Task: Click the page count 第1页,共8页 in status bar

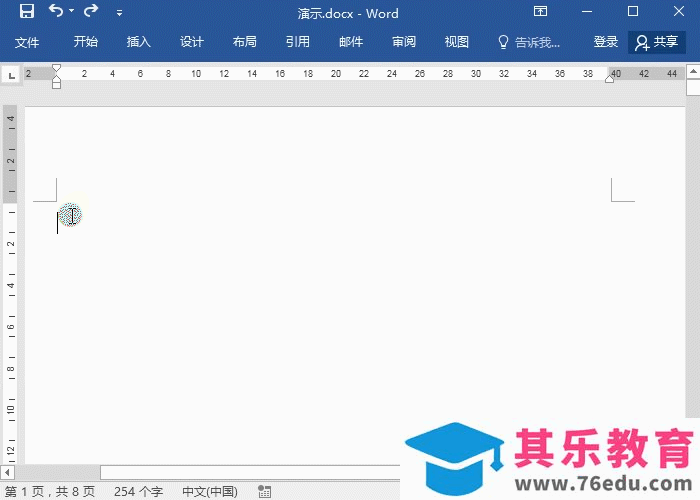Action: (x=50, y=492)
